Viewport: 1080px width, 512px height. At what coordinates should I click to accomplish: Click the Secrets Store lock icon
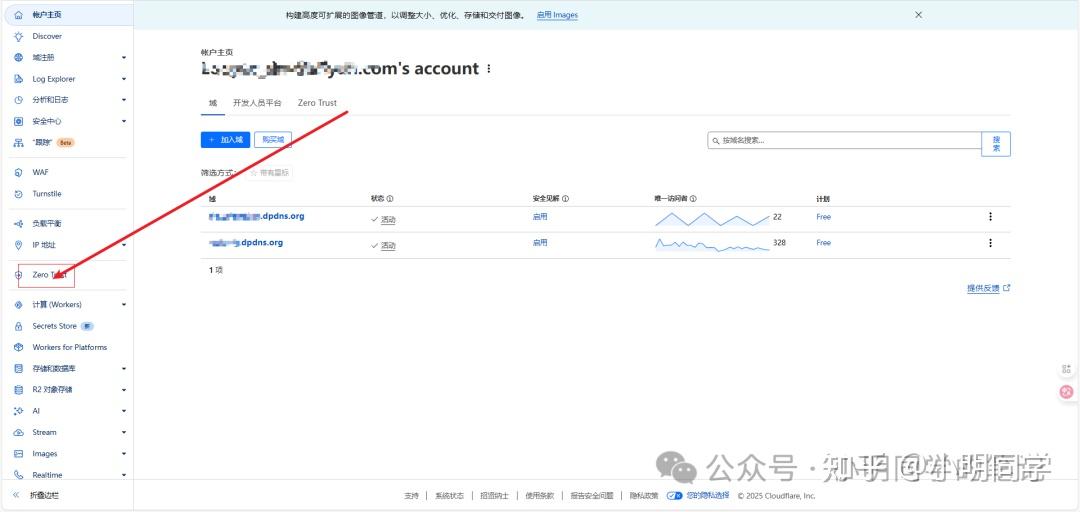click(19, 326)
